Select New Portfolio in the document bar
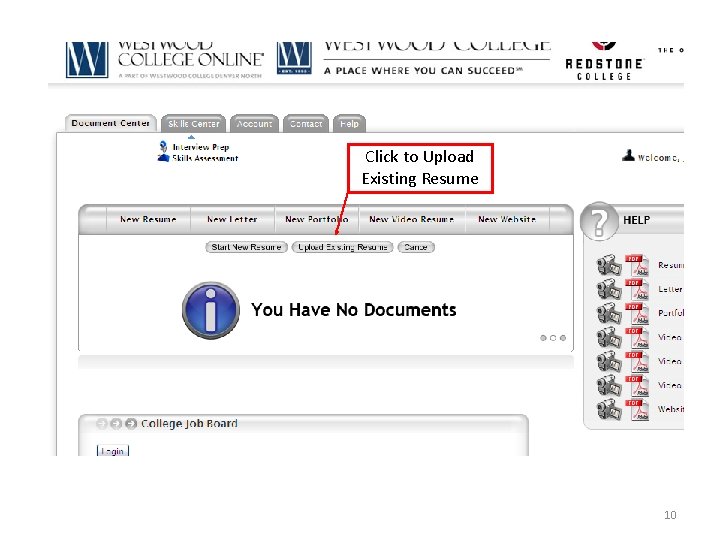The width and height of the screenshot is (720, 540). tap(317, 219)
